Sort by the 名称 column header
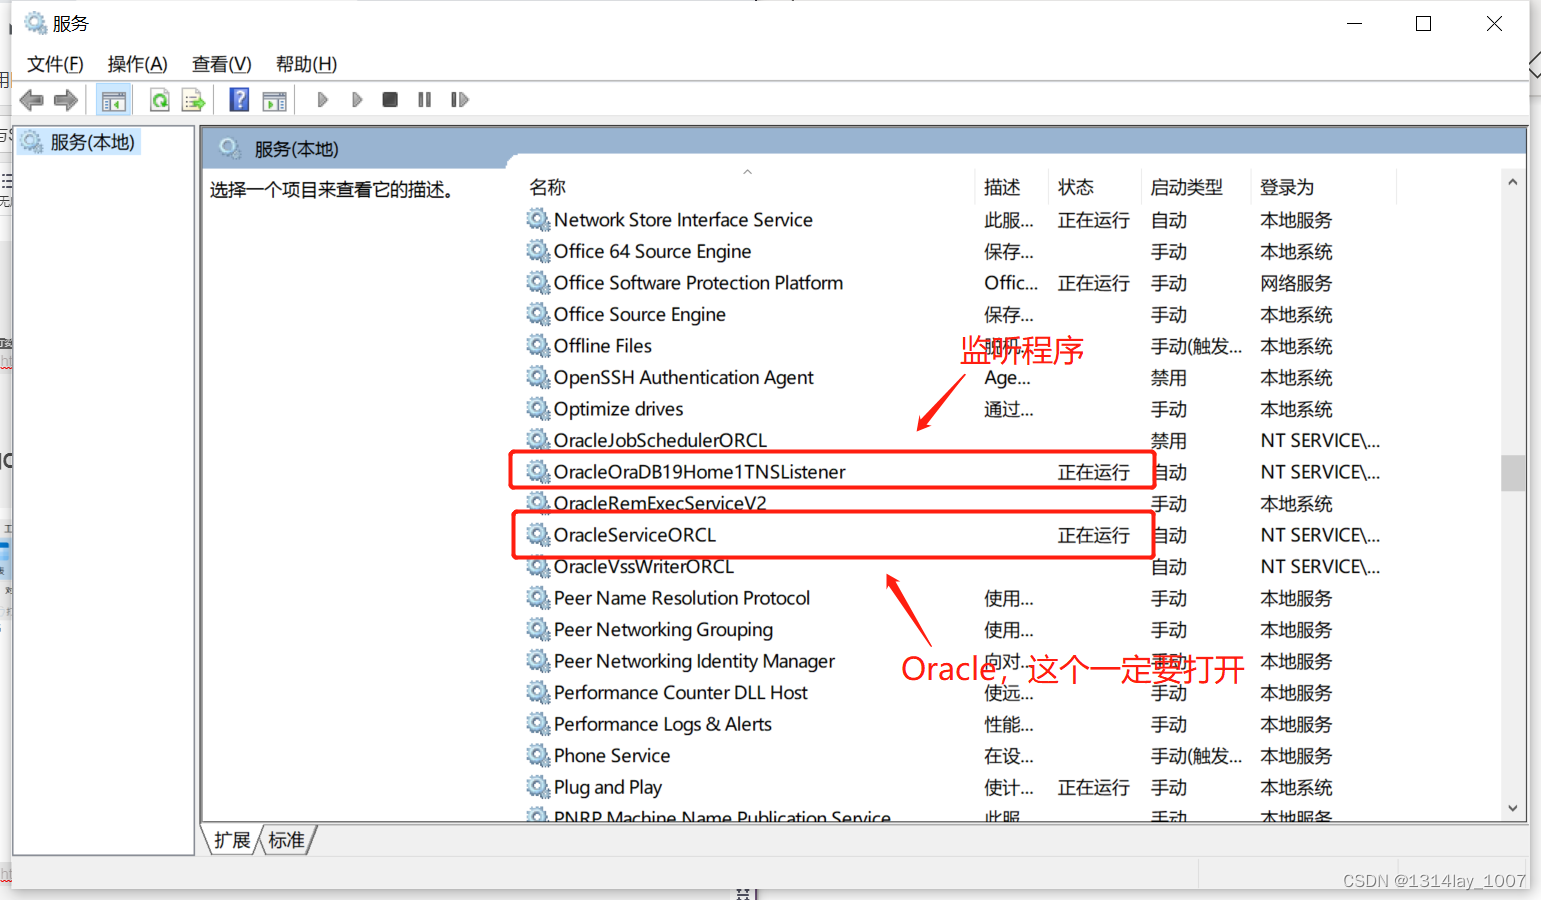Image resolution: width=1541 pixels, height=900 pixels. tap(548, 187)
